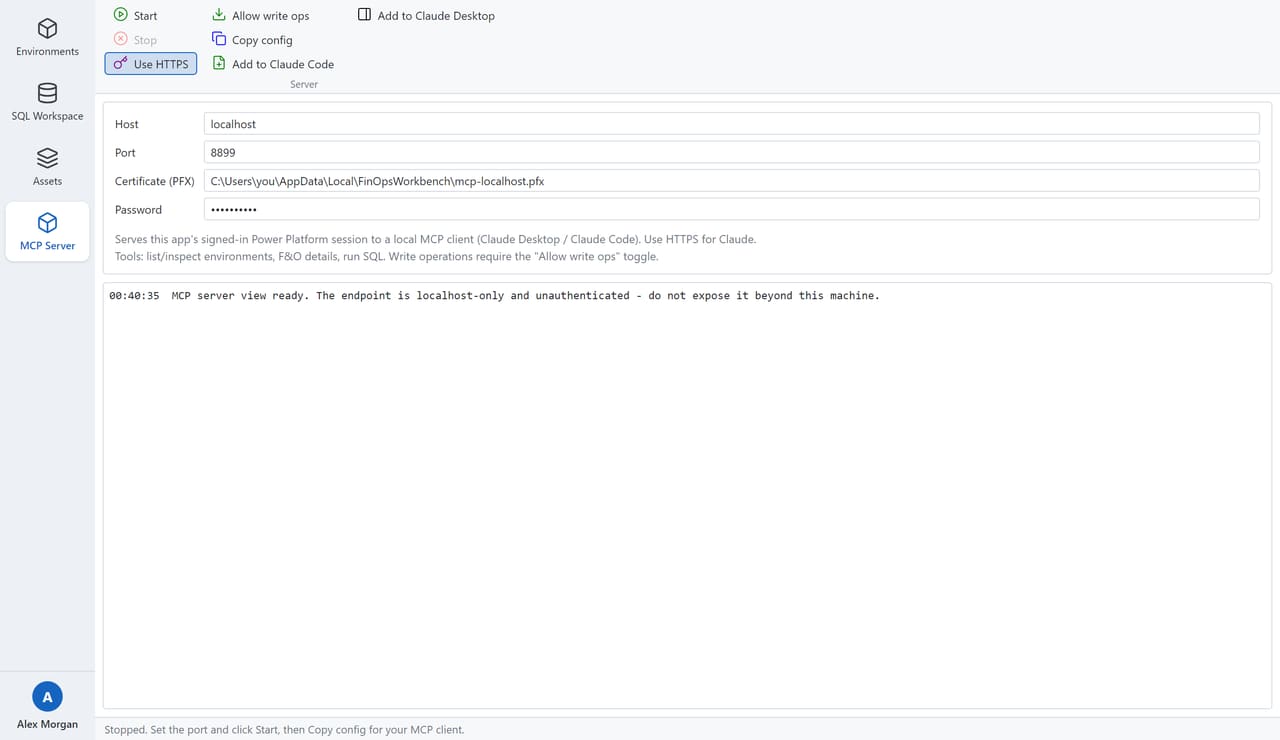Click the Certificate (PFX) path field

click(x=731, y=181)
